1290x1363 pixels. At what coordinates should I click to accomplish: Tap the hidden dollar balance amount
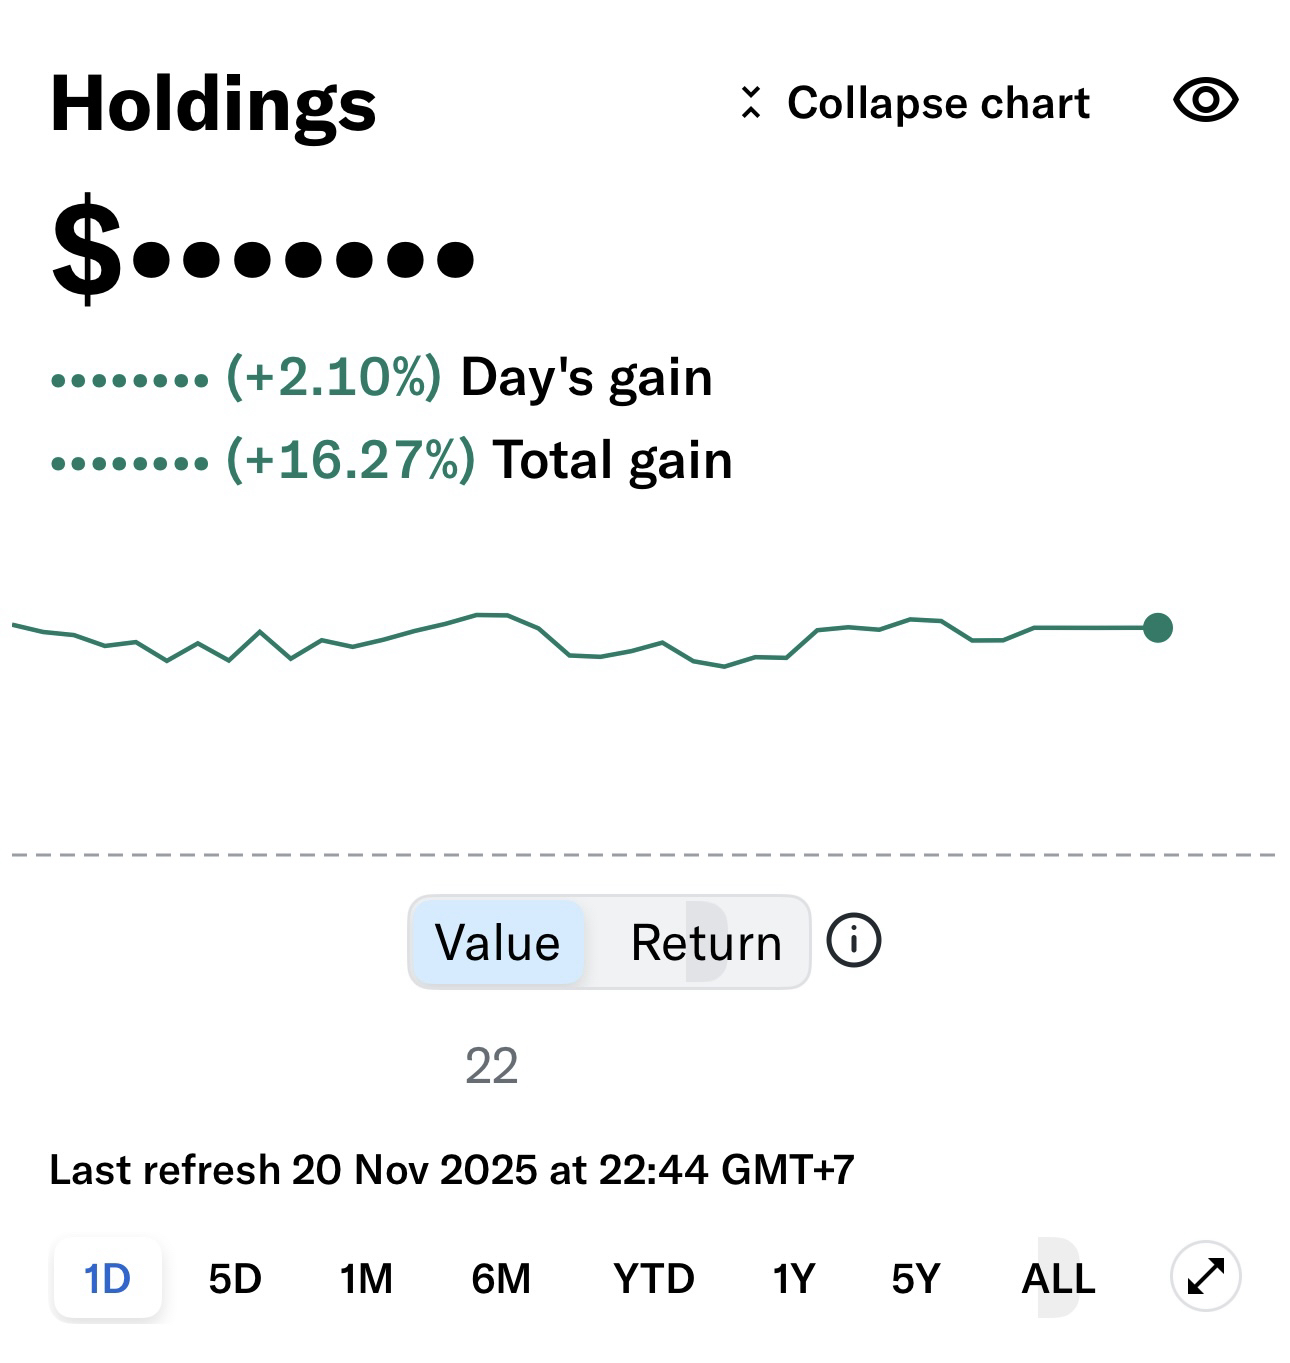[263, 253]
